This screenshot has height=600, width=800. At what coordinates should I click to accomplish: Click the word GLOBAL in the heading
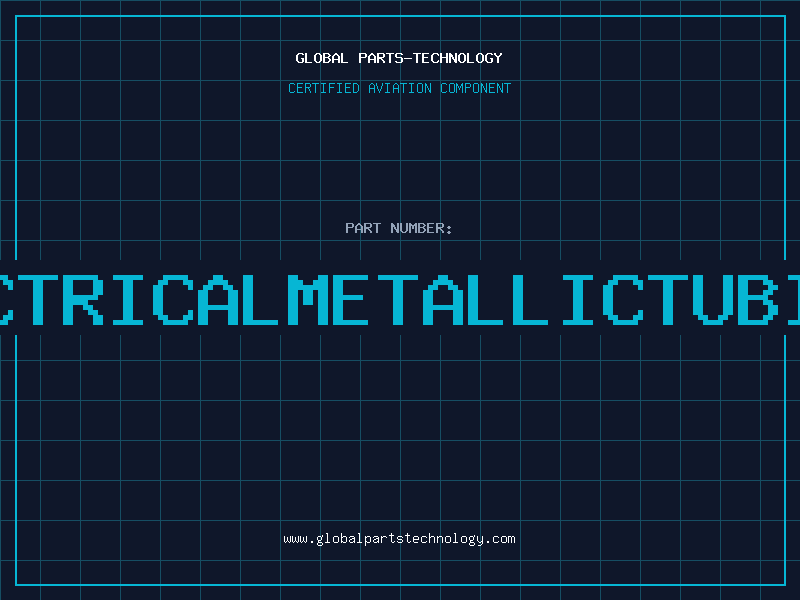pos(321,58)
